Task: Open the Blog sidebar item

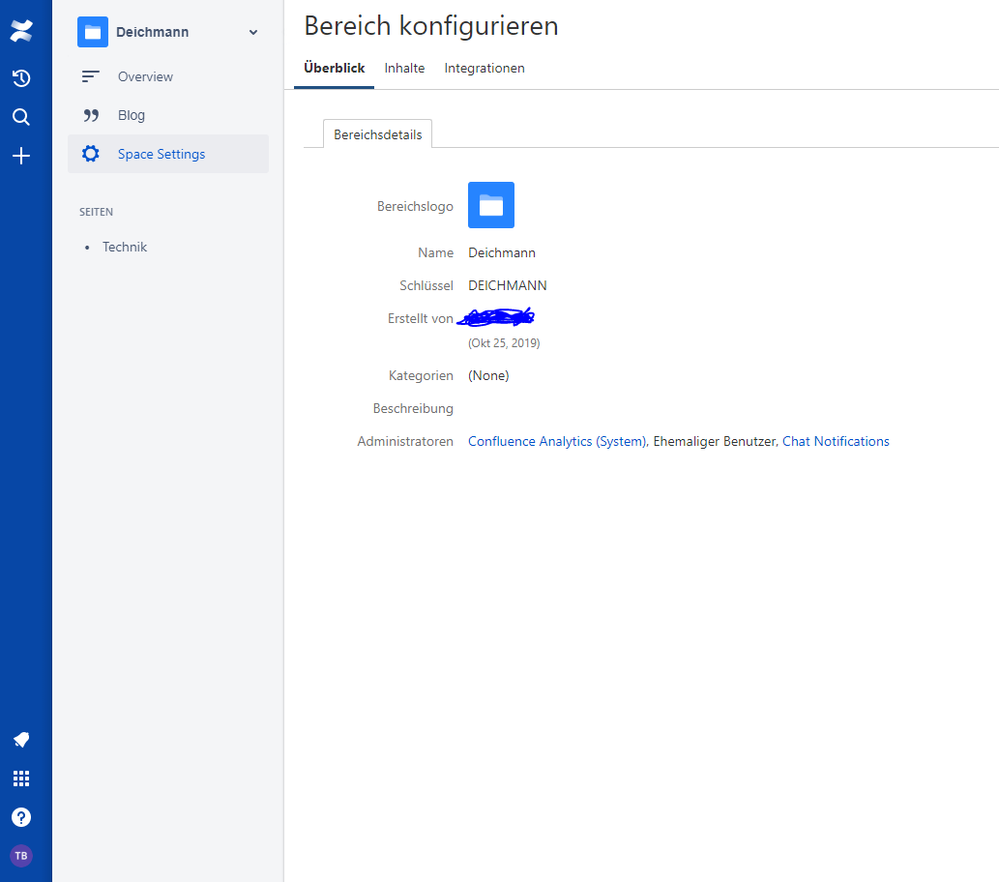Action: click(168, 115)
